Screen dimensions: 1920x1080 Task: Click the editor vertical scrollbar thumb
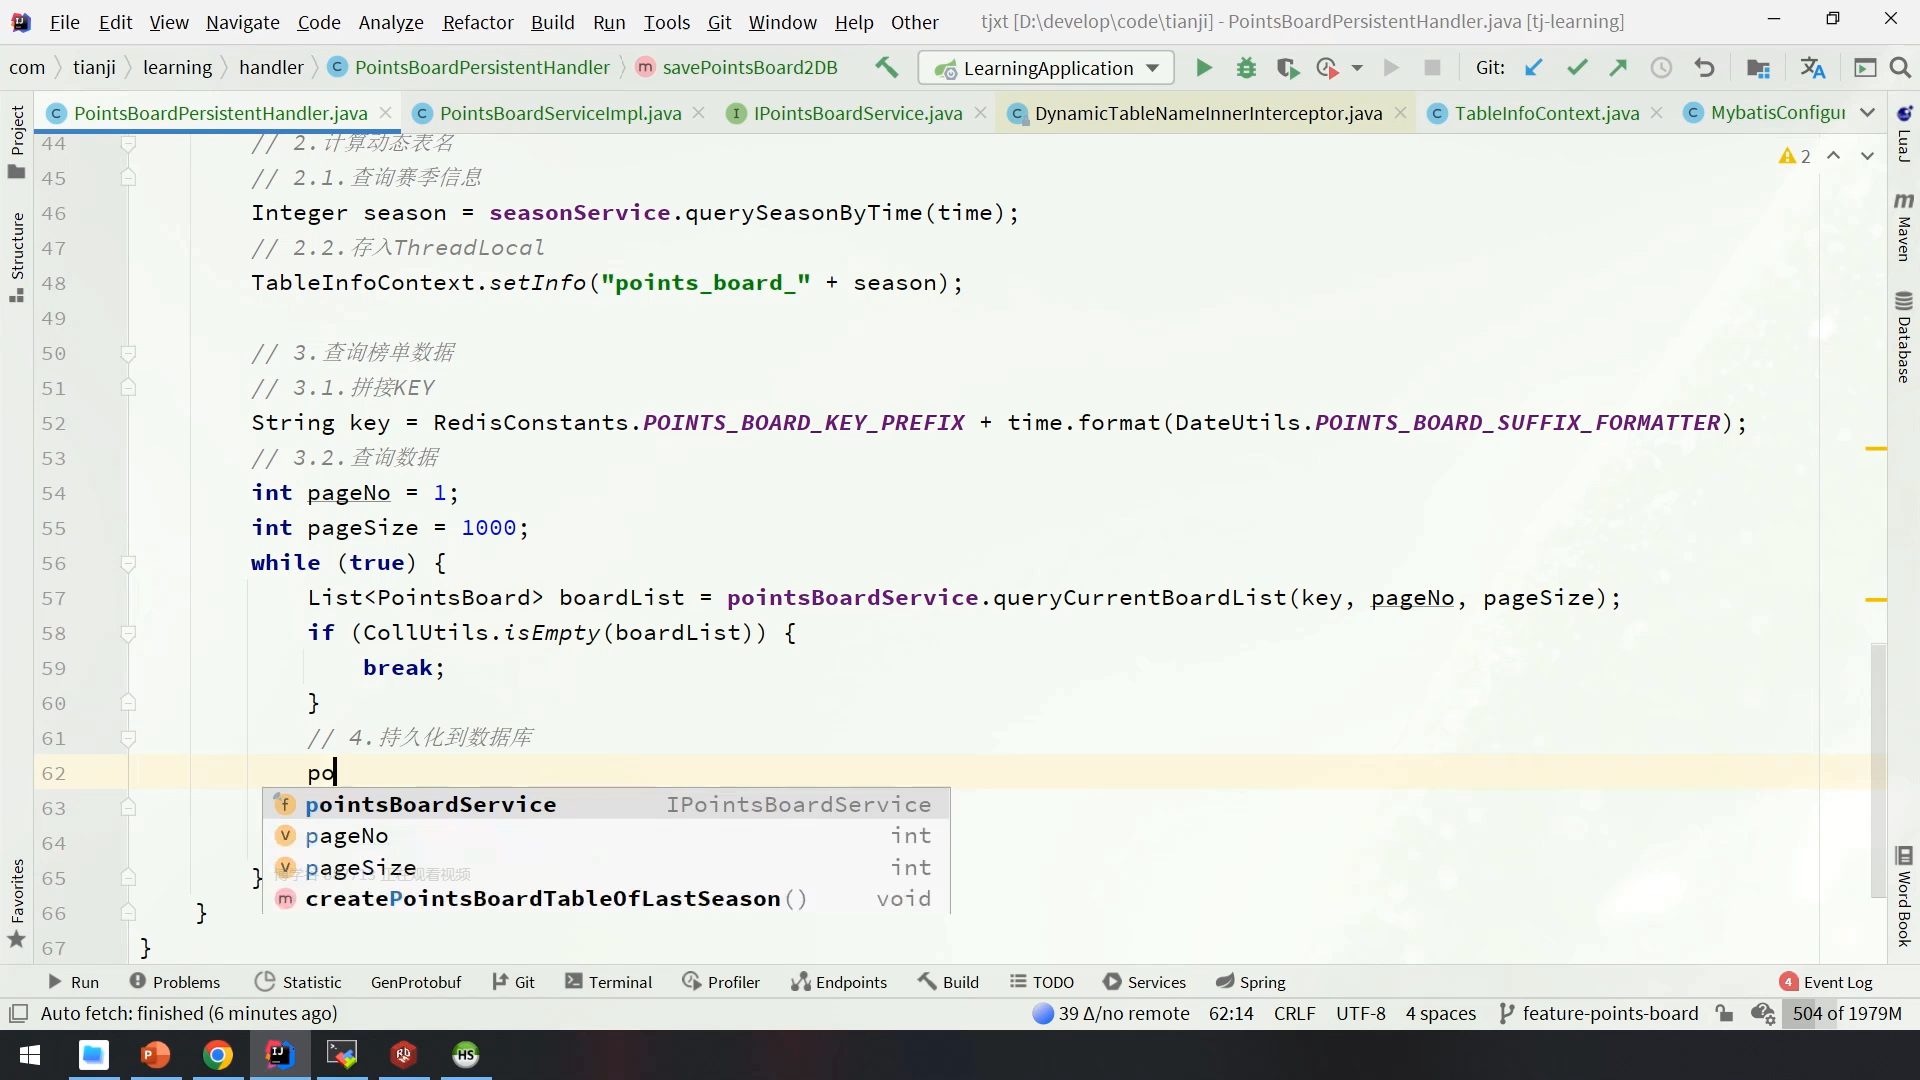[1878, 770]
